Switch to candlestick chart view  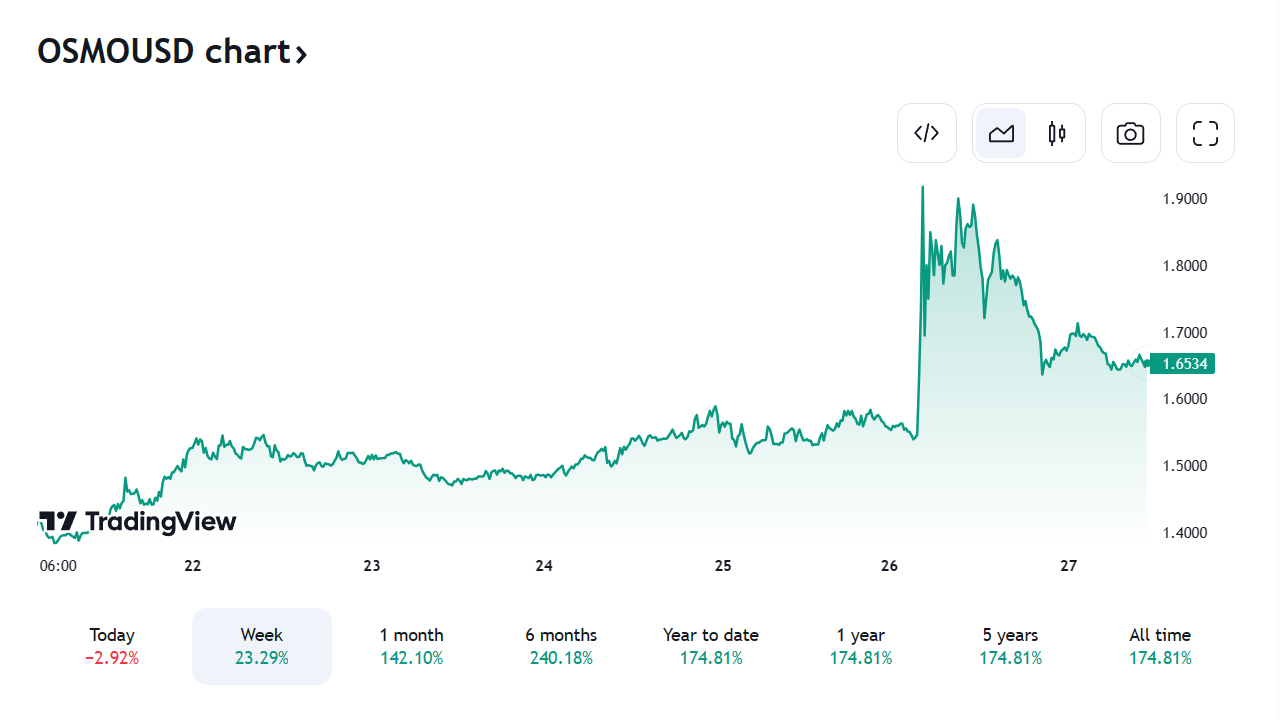click(1057, 133)
